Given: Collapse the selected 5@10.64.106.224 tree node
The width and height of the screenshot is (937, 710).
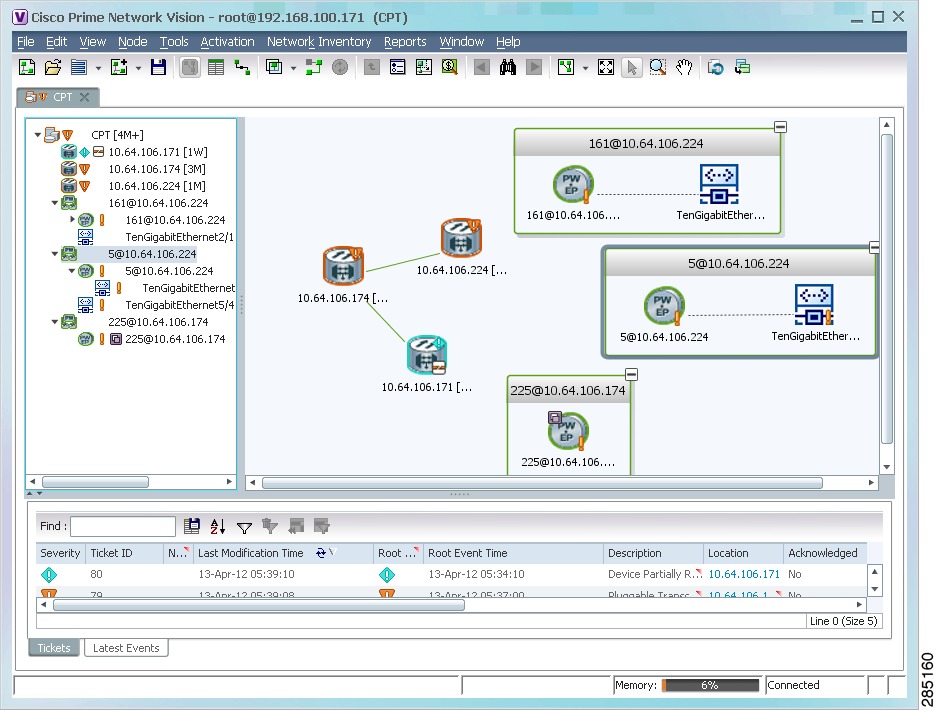Looking at the screenshot, I should 54,254.
